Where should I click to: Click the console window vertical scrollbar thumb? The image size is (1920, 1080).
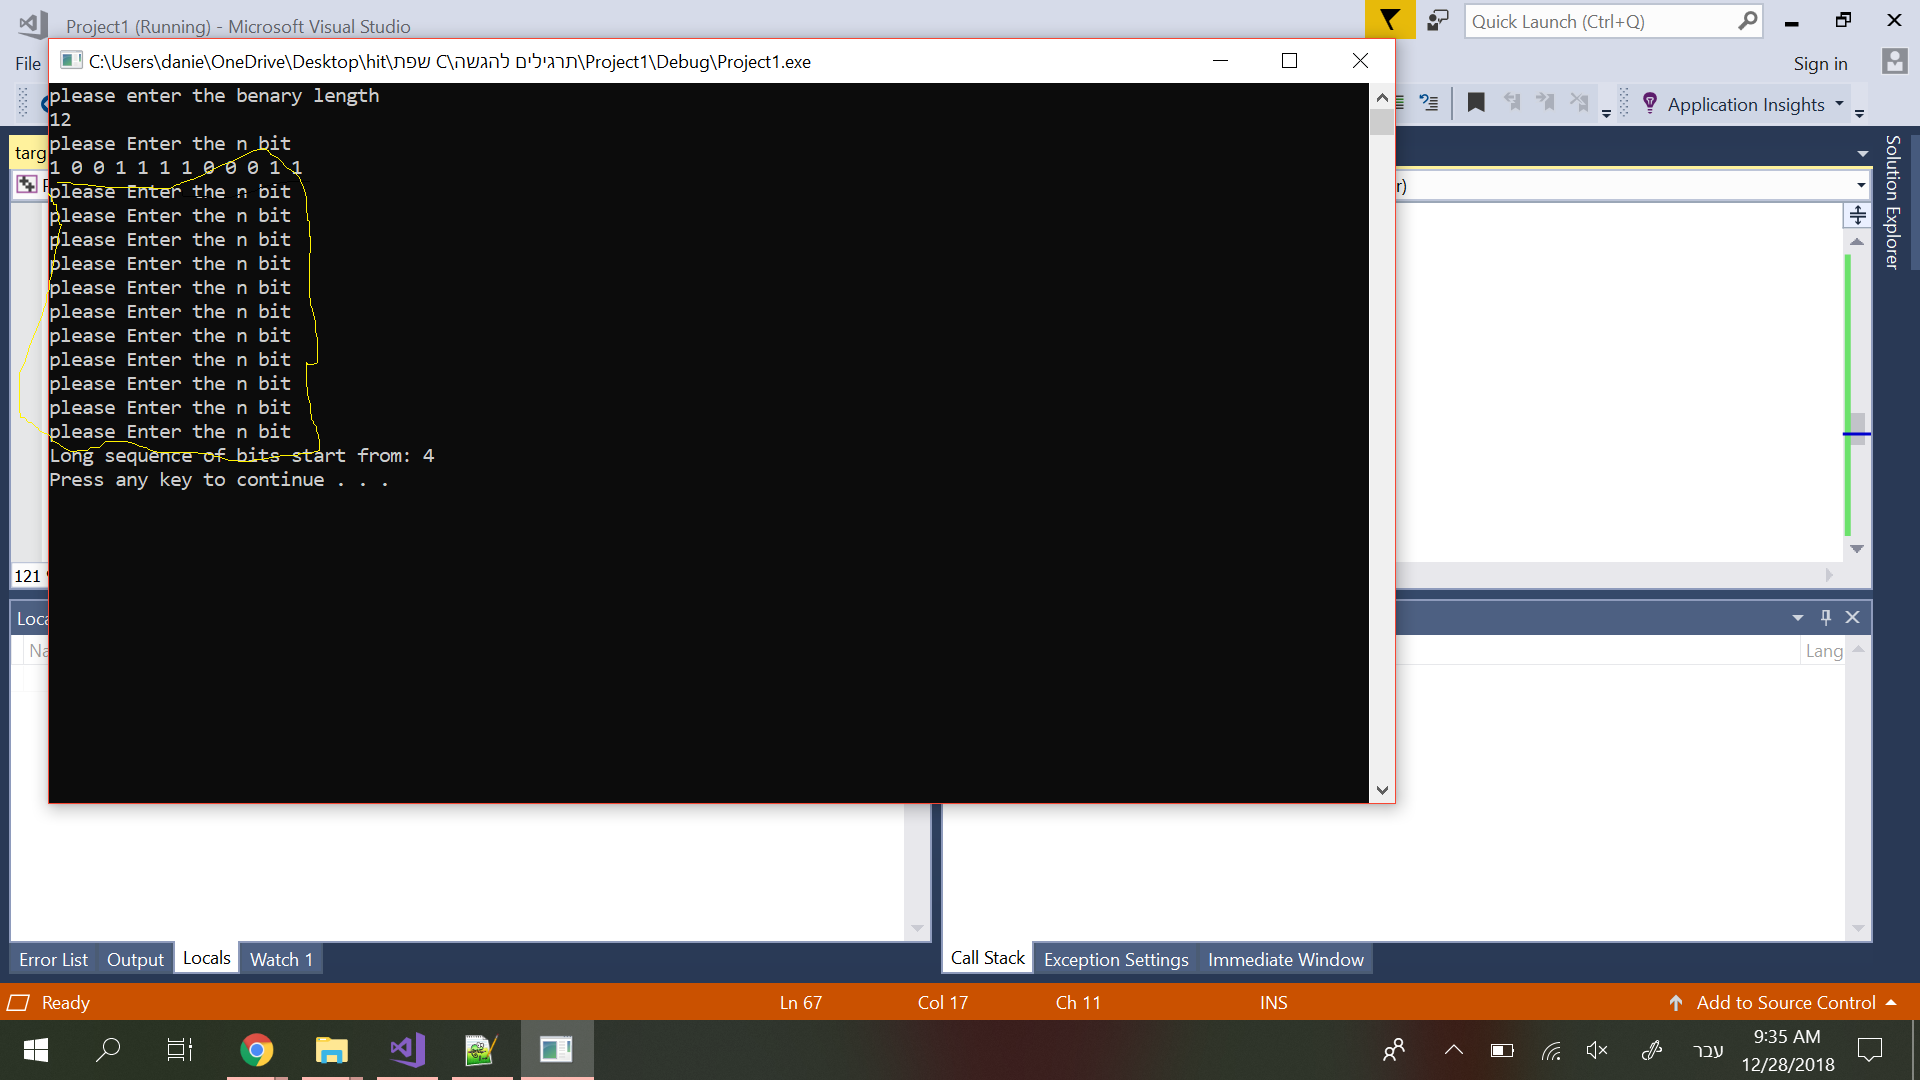pyautogui.click(x=1382, y=122)
